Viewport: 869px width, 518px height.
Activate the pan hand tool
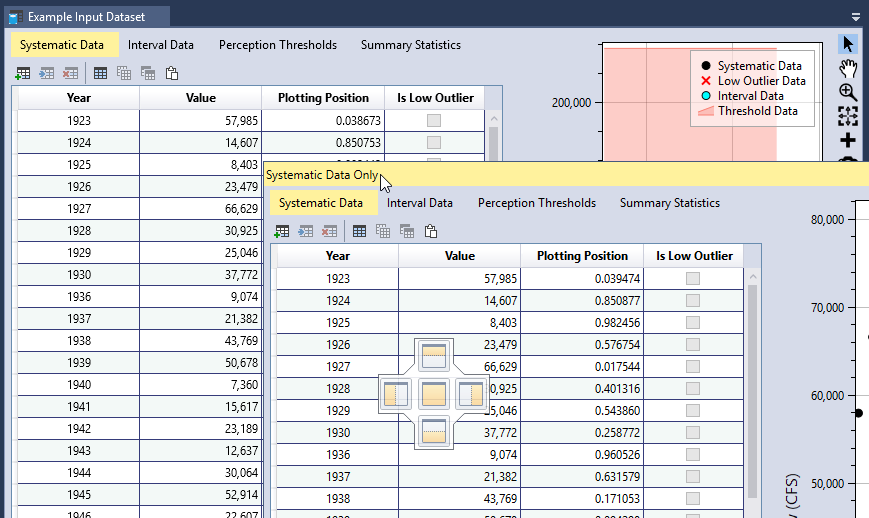[848, 68]
